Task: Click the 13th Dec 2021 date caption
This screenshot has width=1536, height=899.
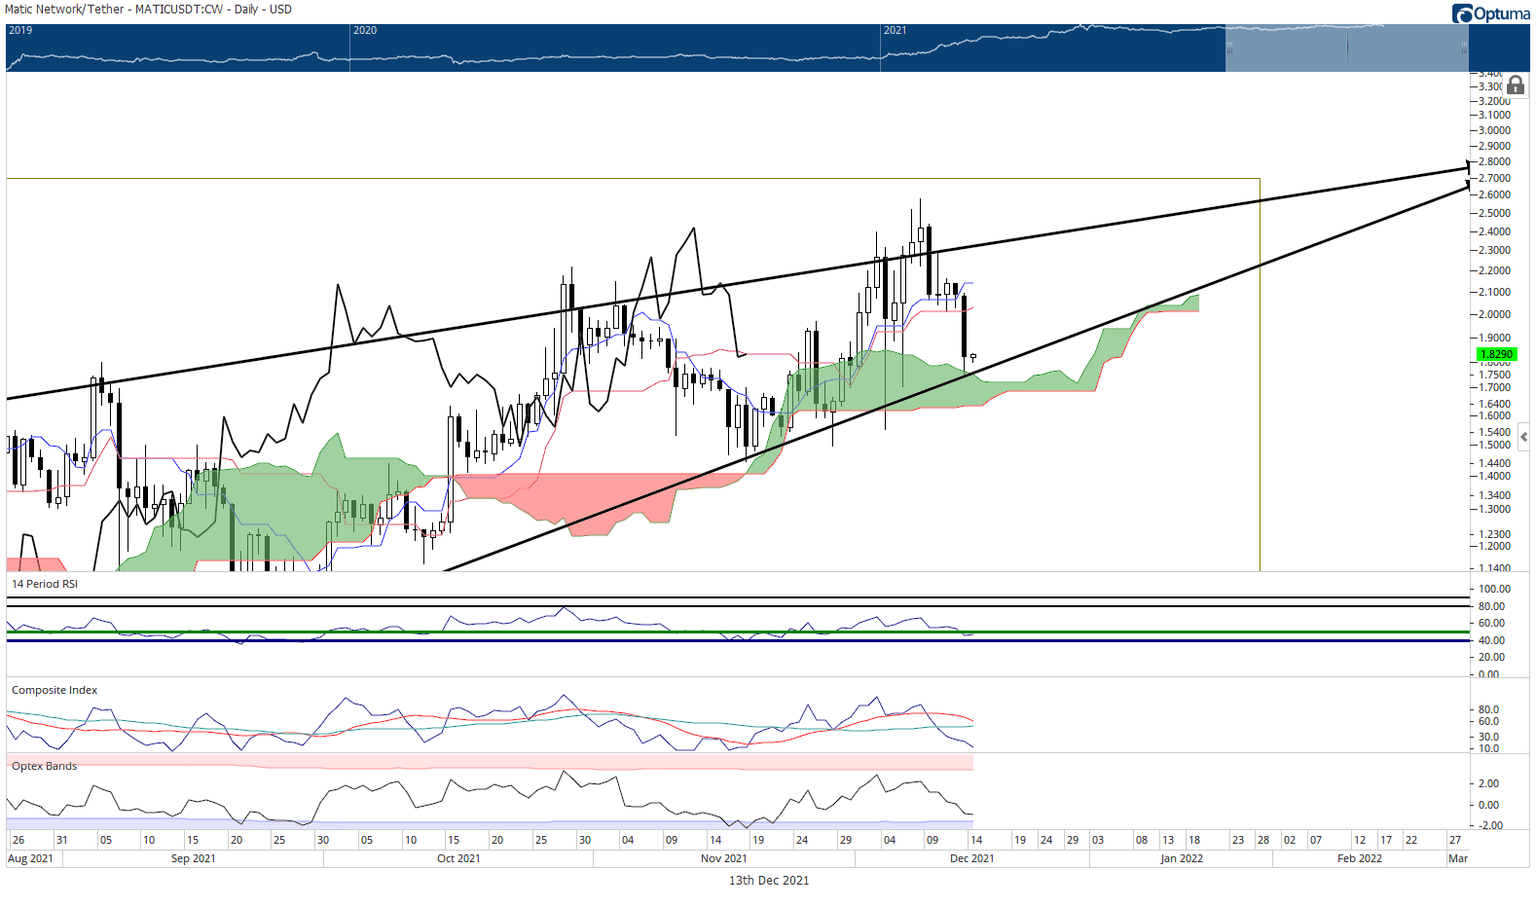Action: [768, 881]
